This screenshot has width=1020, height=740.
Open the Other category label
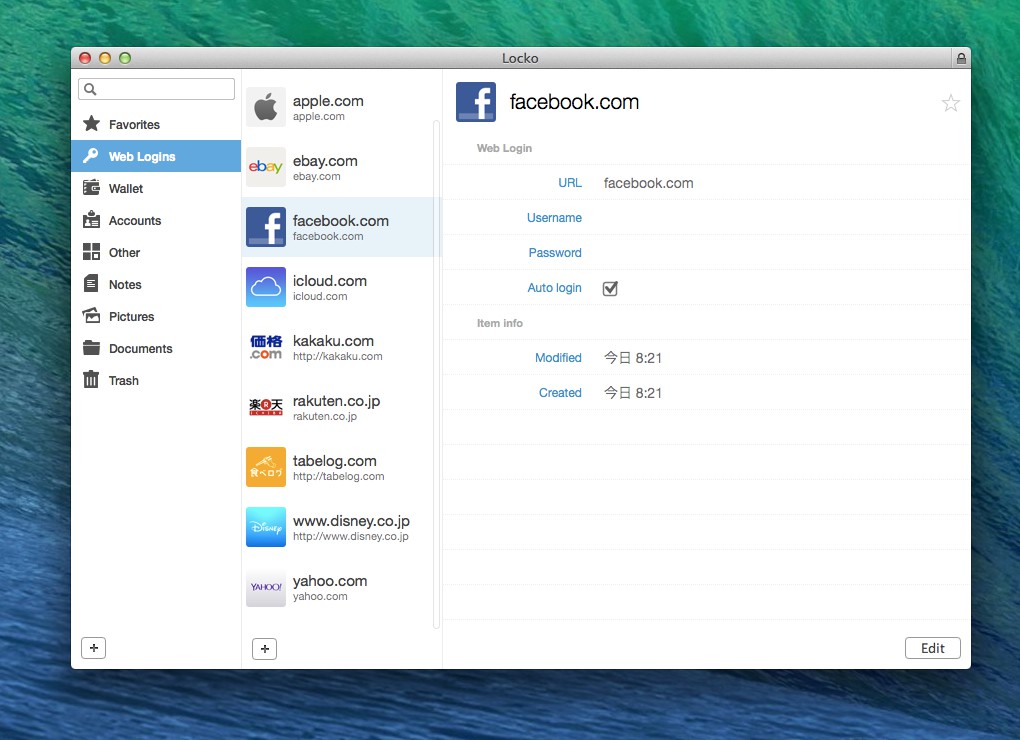click(x=124, y=252)
